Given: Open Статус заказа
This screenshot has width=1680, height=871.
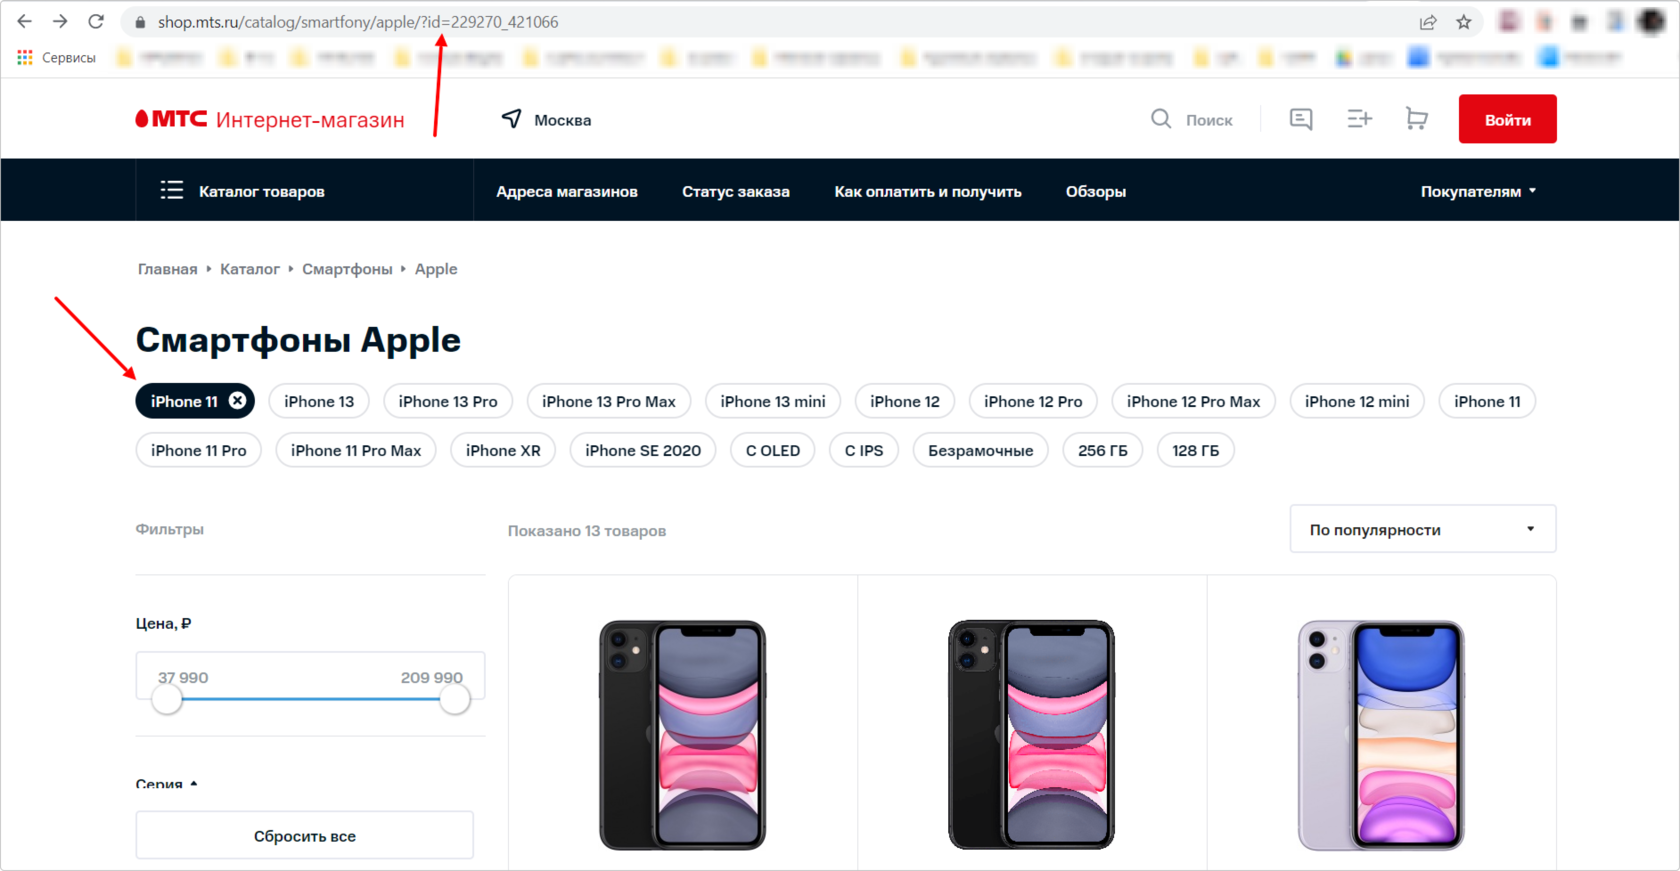Looking at the screenshot, I should point(736,191).
